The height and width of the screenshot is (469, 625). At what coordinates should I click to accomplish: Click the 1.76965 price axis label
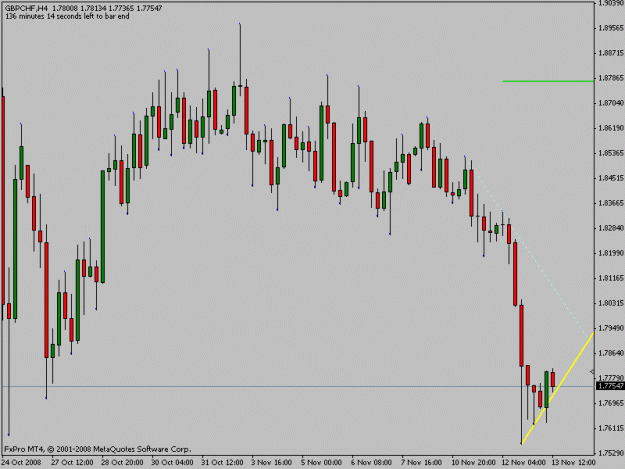click(x=611, y=403)
